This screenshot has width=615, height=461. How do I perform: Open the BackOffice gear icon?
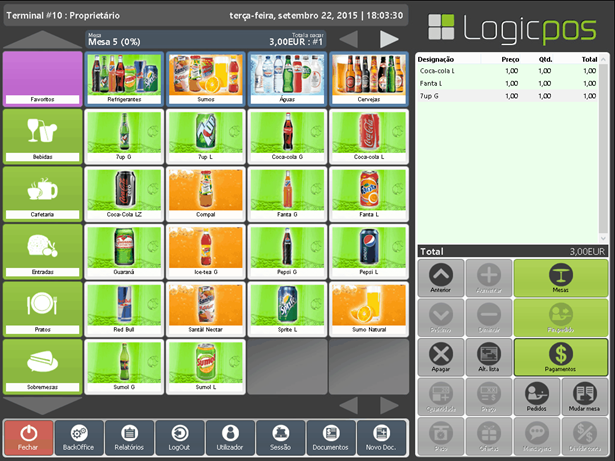[79, 438]
